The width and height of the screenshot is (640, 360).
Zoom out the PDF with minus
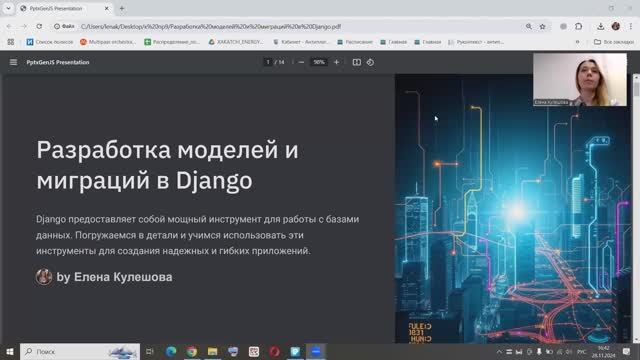[301, 62]
